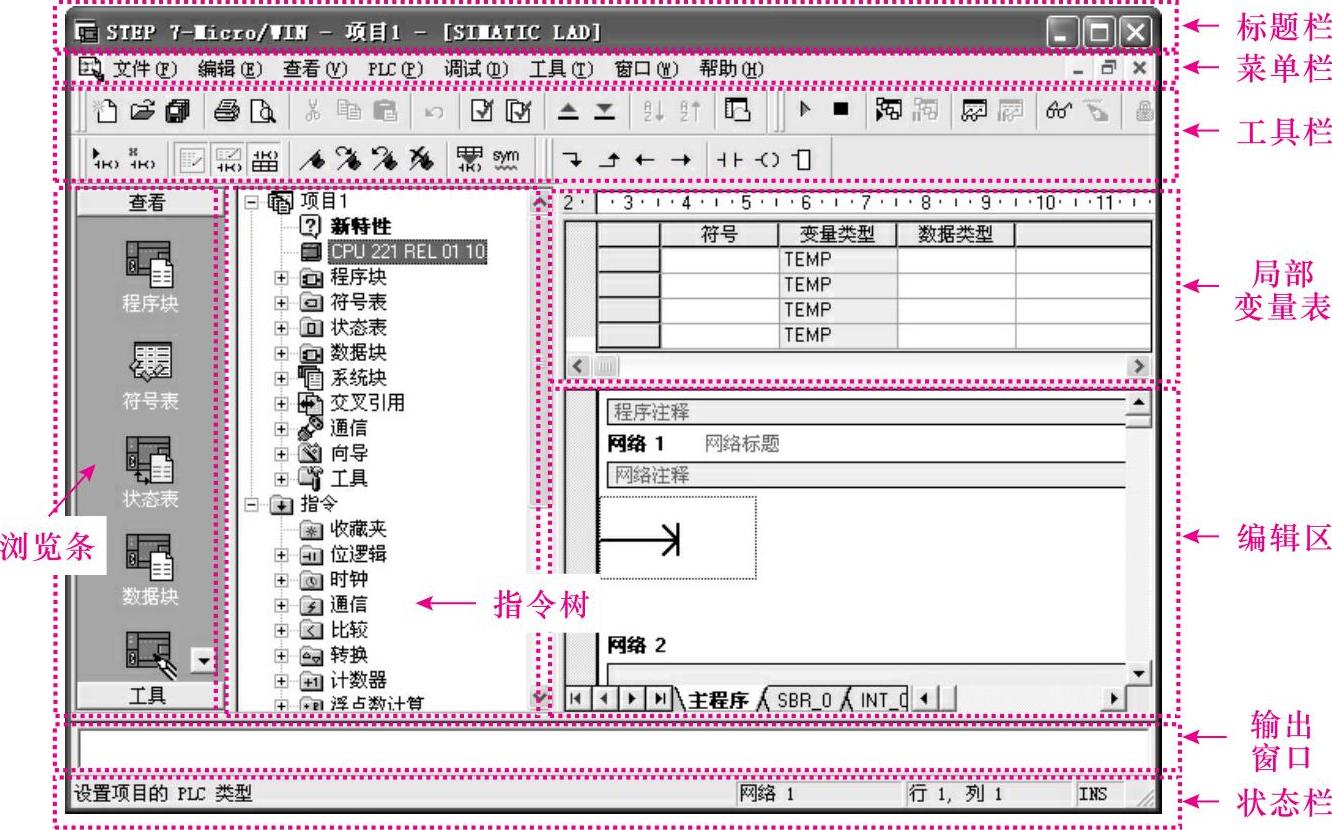
Task: Expand the 位逻辑 instruction folder
Action: 282,553
